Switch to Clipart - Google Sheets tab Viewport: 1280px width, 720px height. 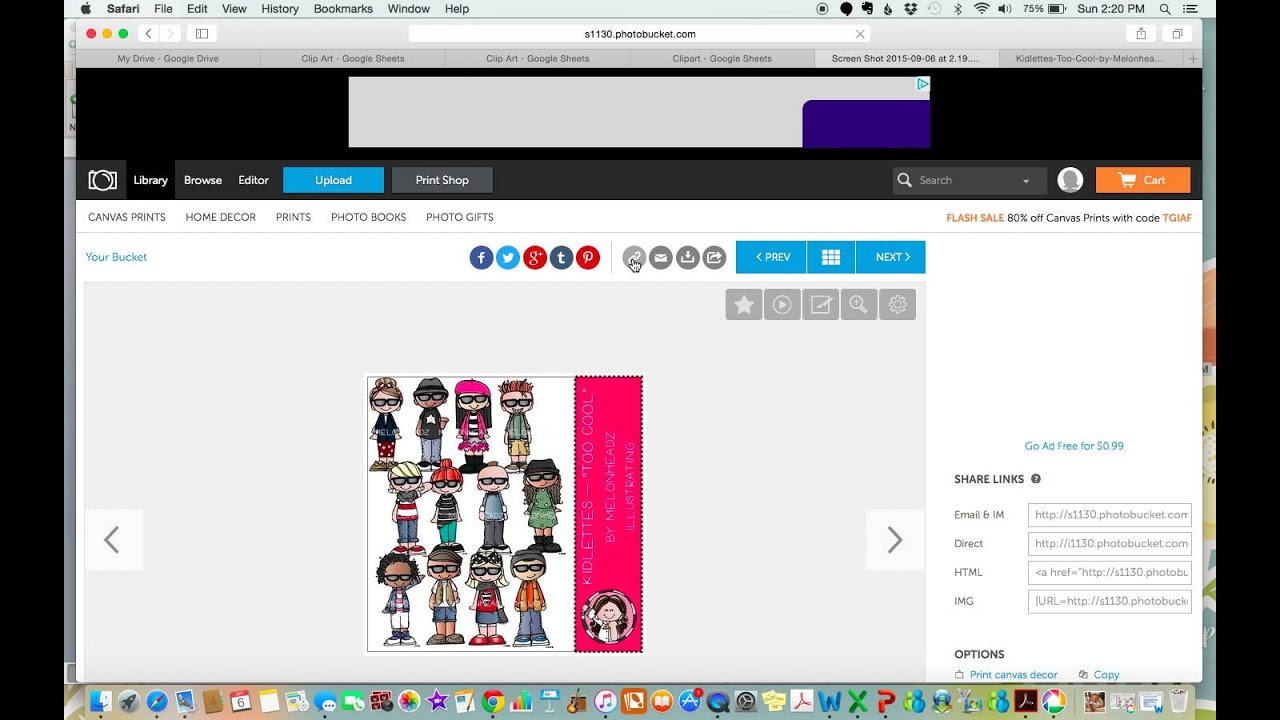point(722,59)
